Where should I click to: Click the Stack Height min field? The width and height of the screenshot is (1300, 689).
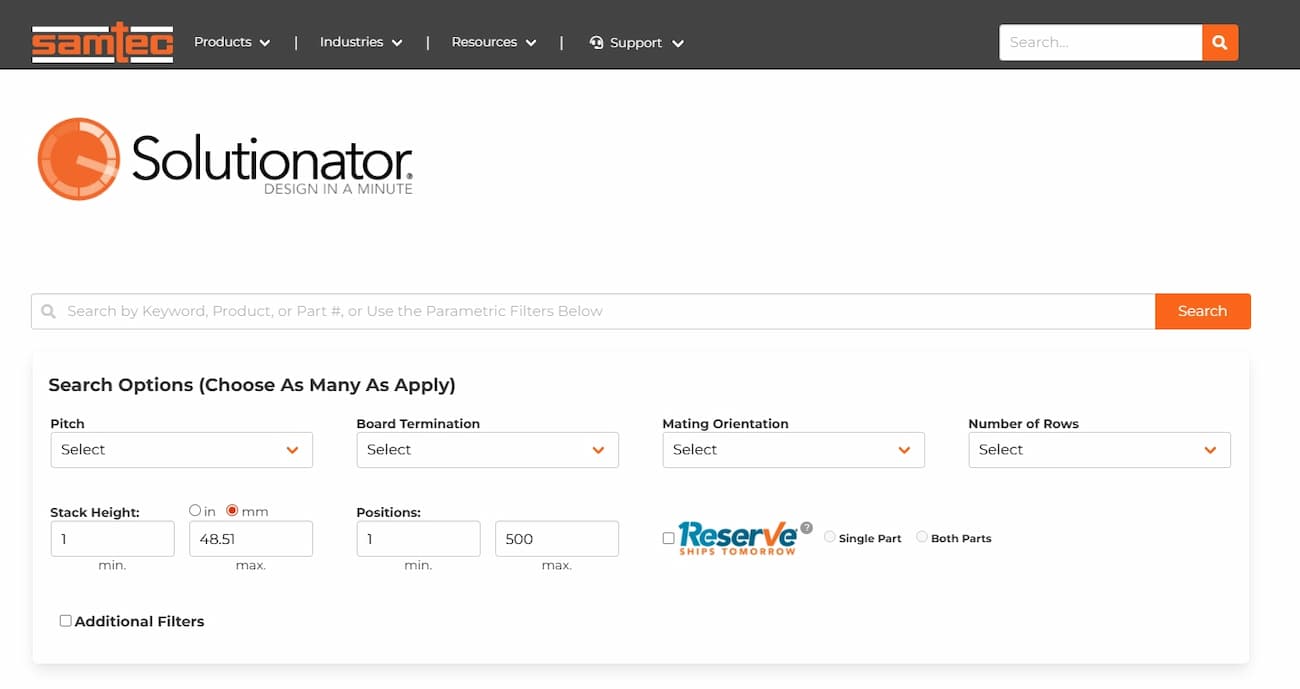tap(113, 539)
